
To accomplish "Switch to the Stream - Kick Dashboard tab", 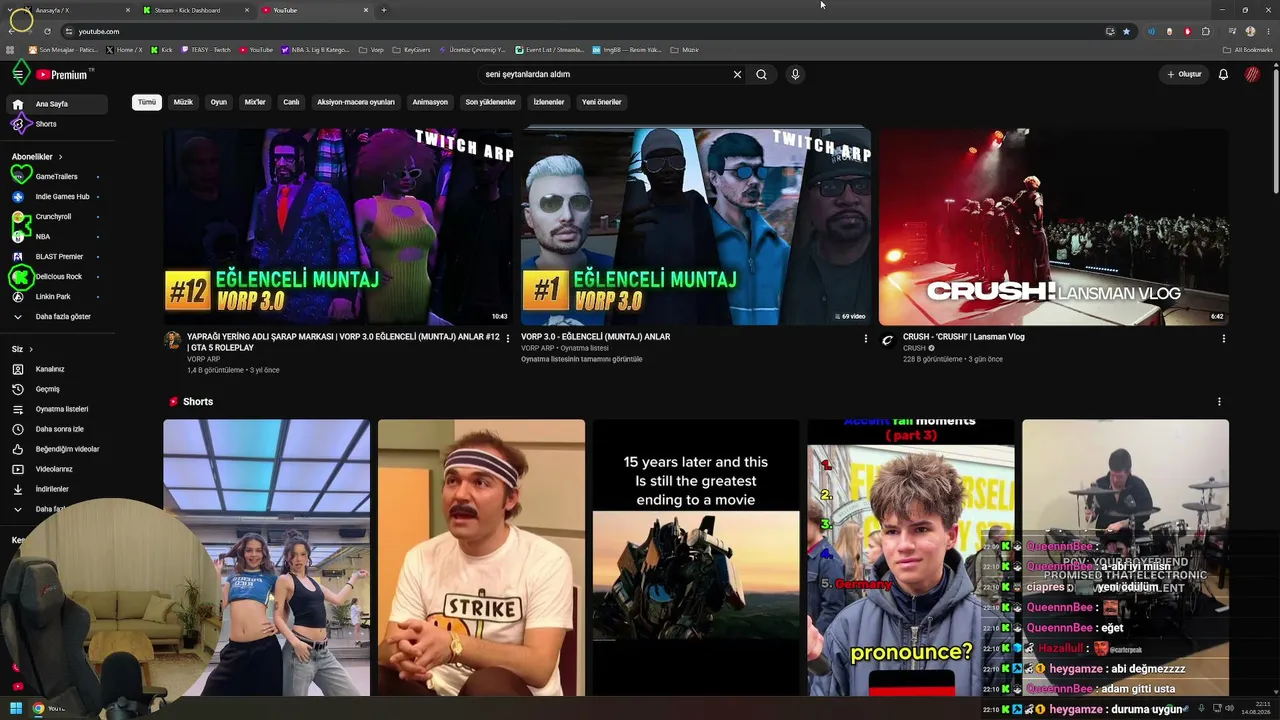I will point(197,10).
